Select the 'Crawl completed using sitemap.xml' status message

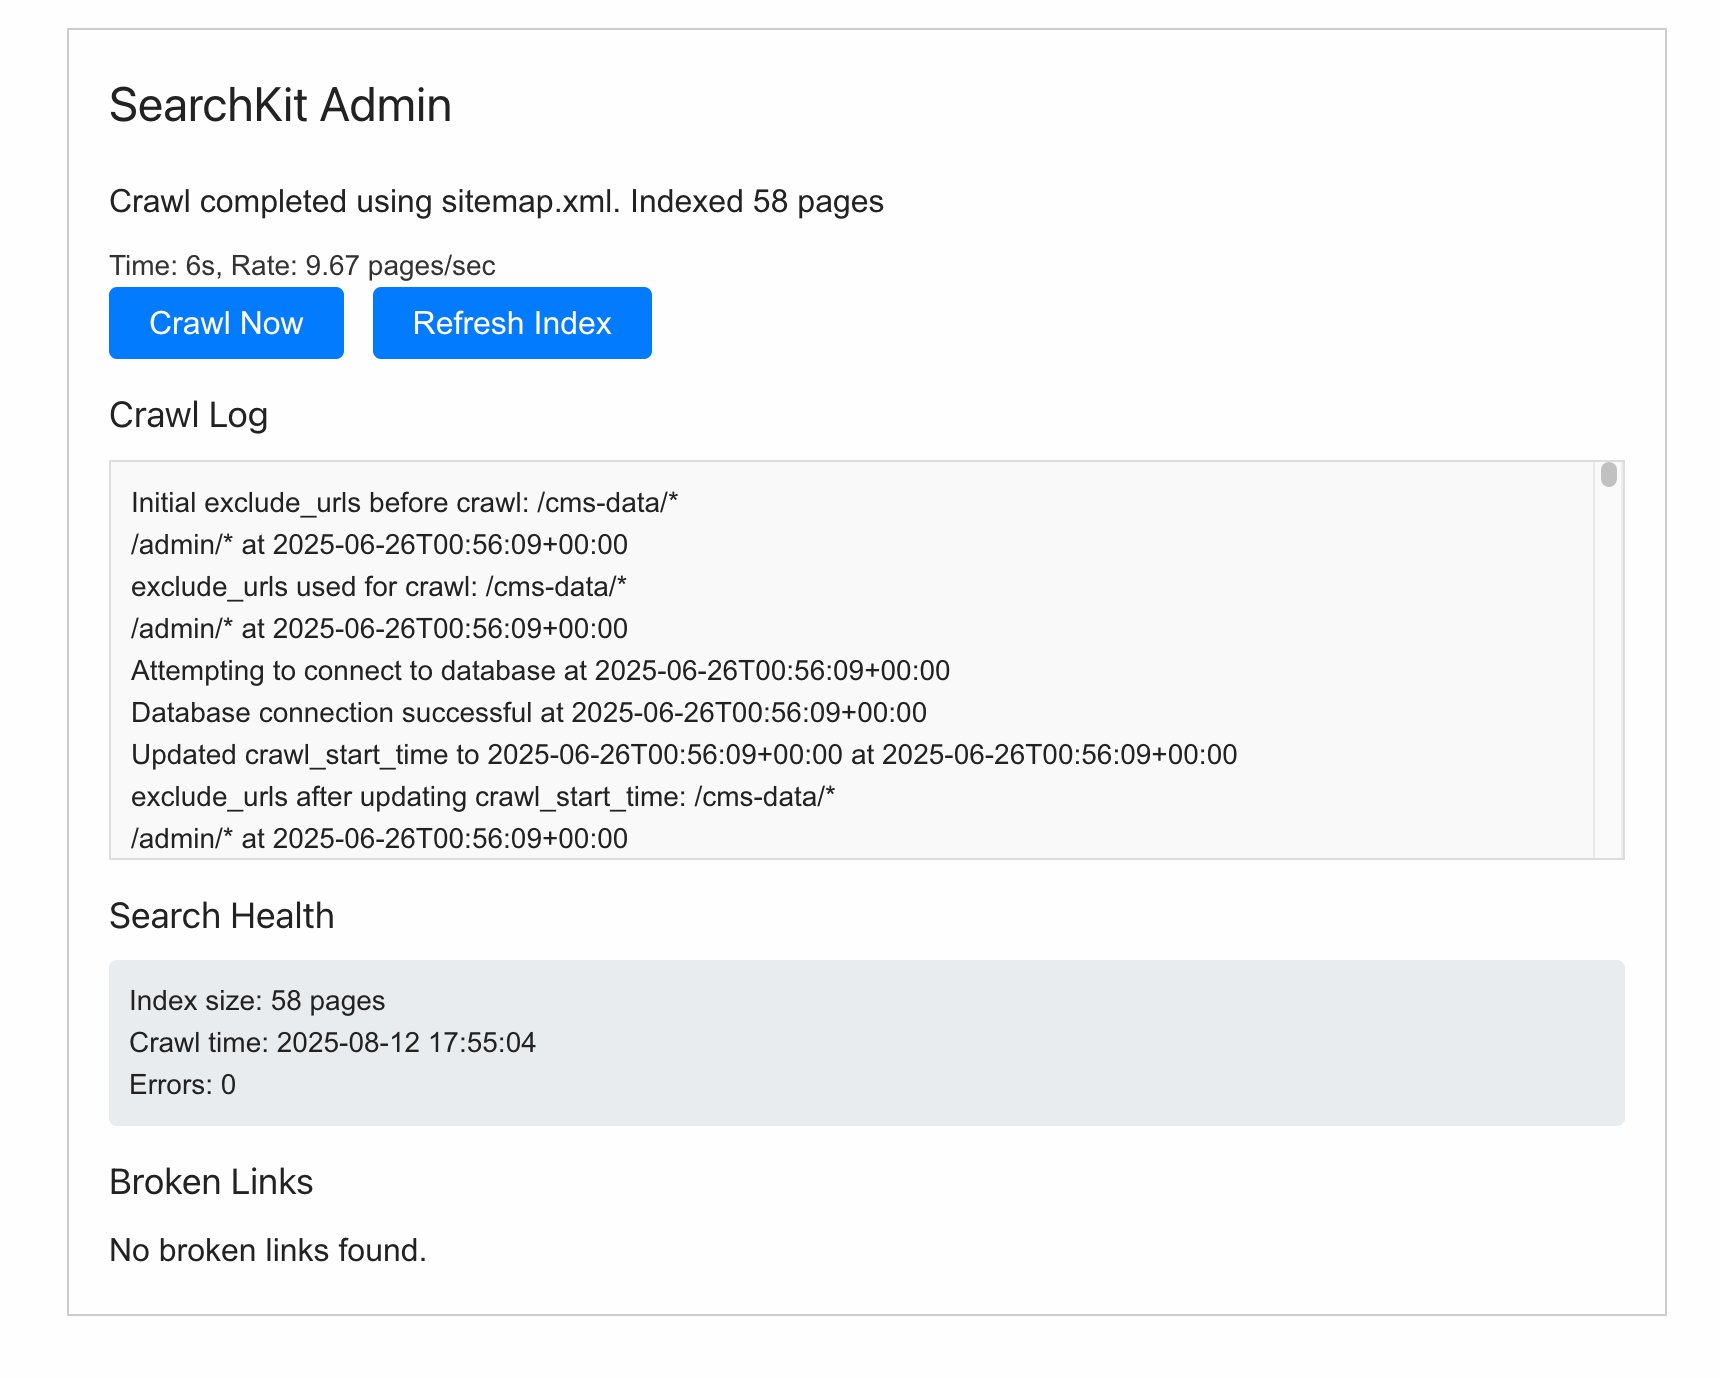(x=496, y=201)
